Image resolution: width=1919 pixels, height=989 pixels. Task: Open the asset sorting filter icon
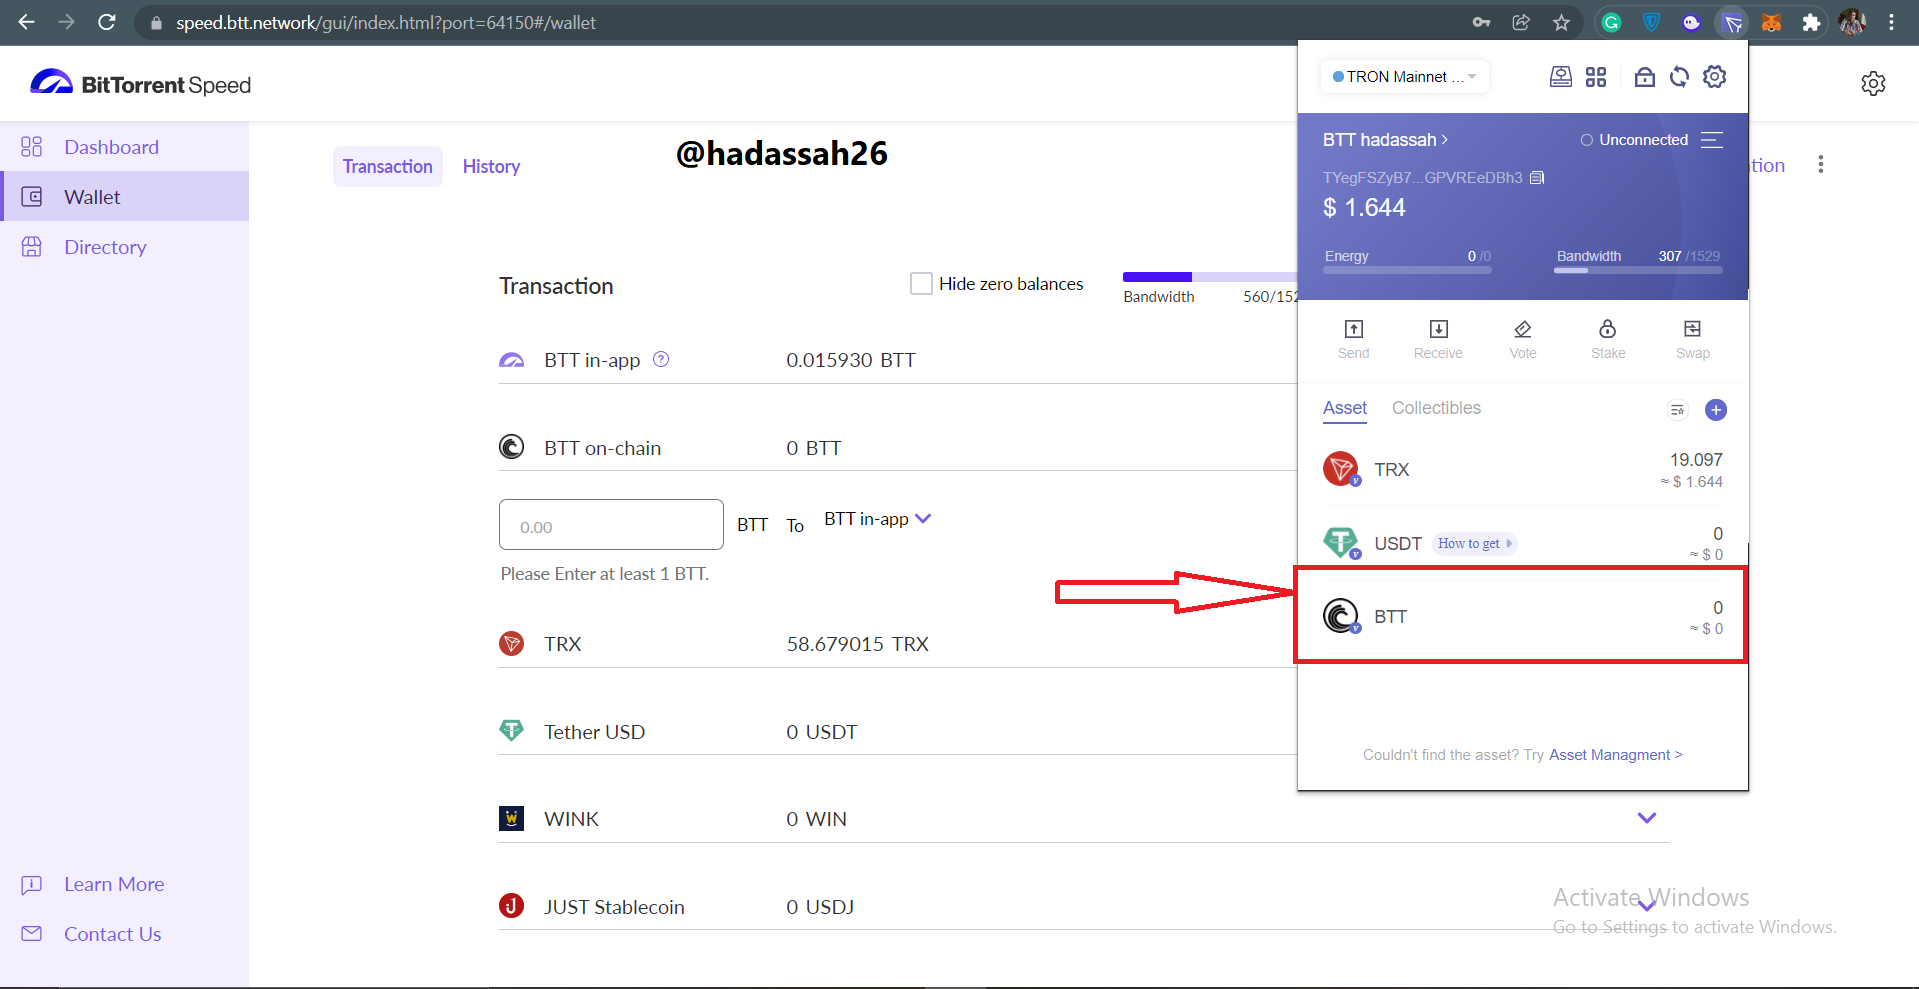pyautogui.click(x=1677, y=409)
